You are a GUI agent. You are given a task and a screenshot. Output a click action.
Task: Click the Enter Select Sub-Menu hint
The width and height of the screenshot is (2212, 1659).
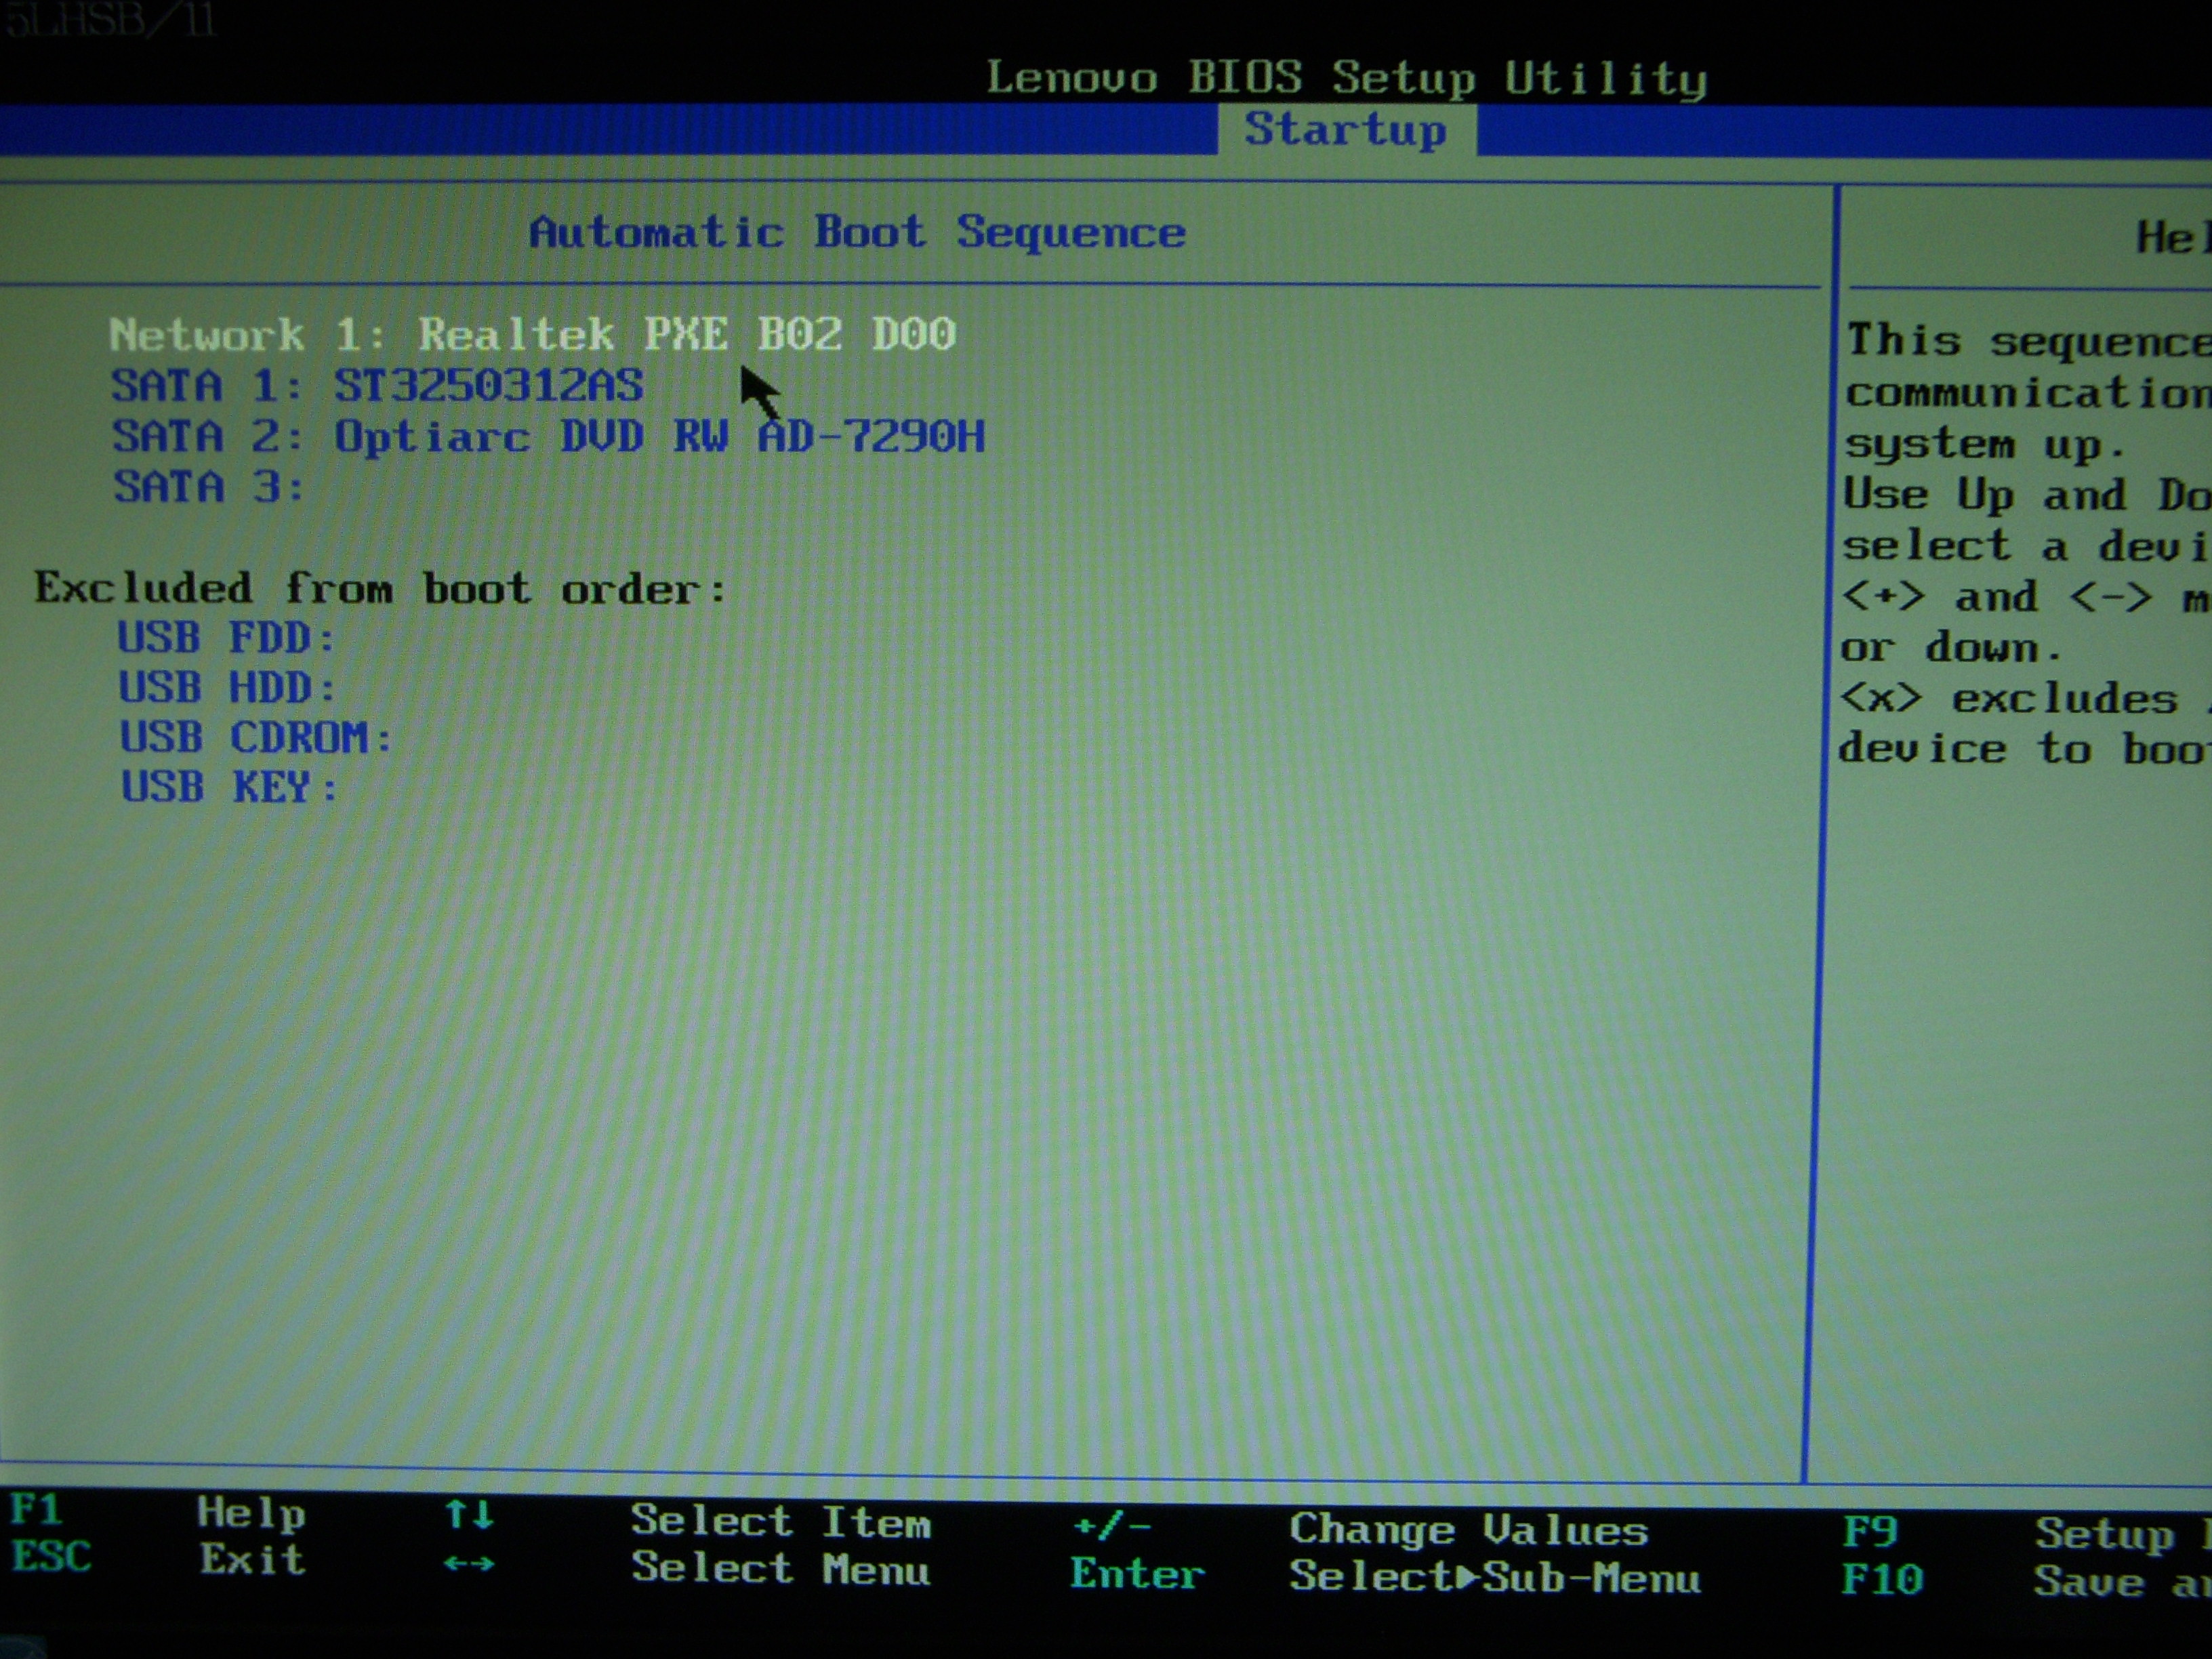1137,1574
